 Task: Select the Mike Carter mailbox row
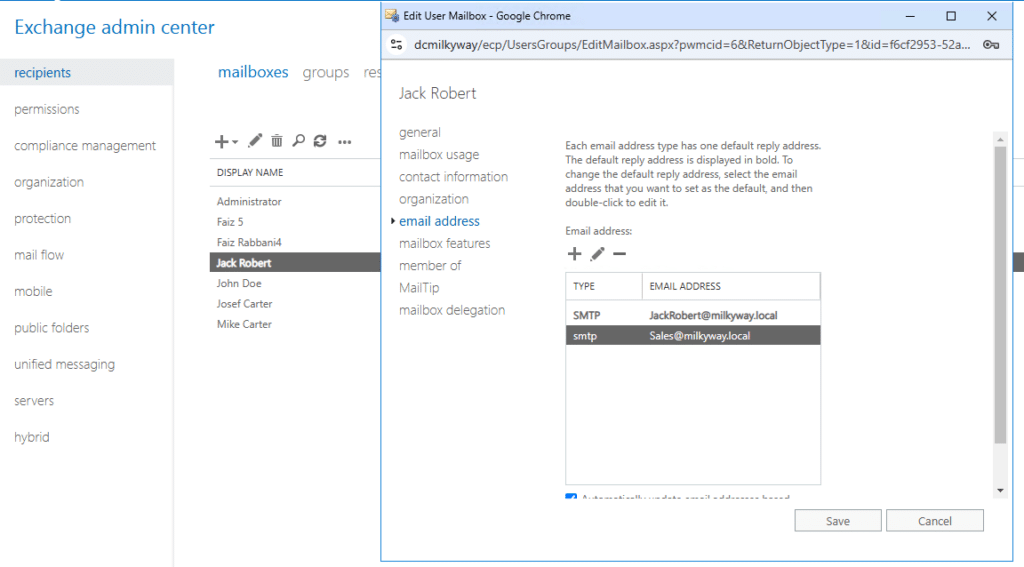(x=295, y=324)
